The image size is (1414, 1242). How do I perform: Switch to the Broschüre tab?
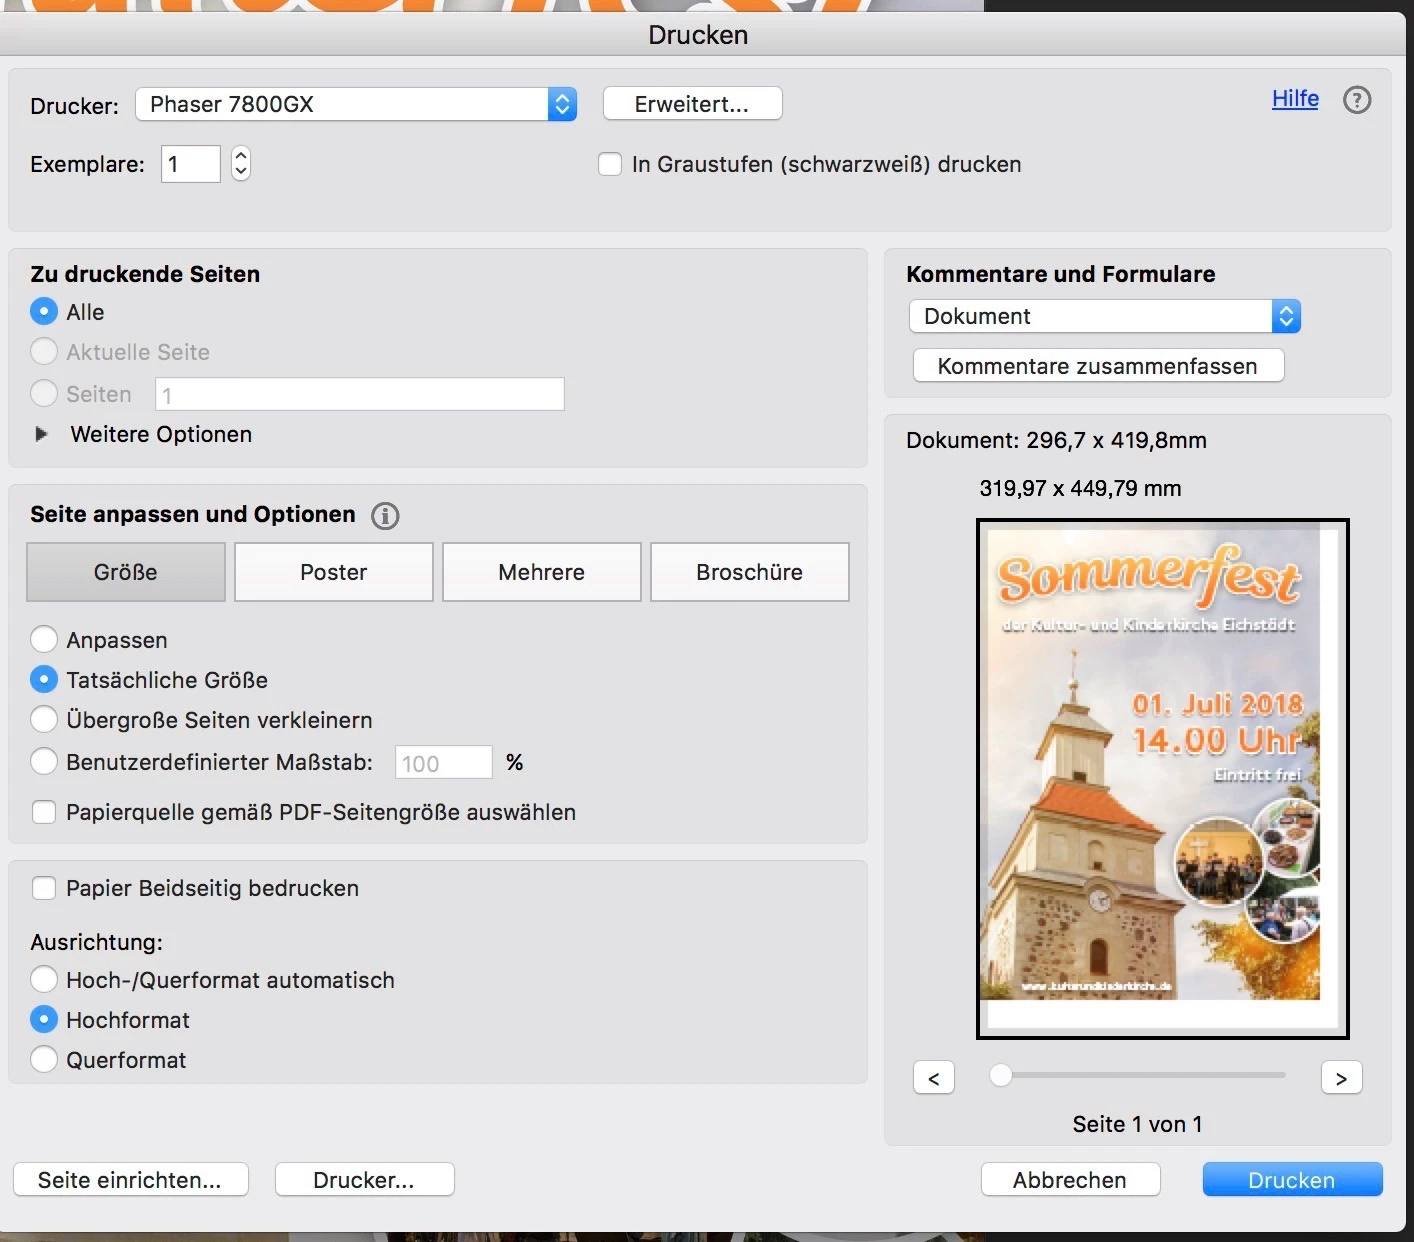click(750, 572)
